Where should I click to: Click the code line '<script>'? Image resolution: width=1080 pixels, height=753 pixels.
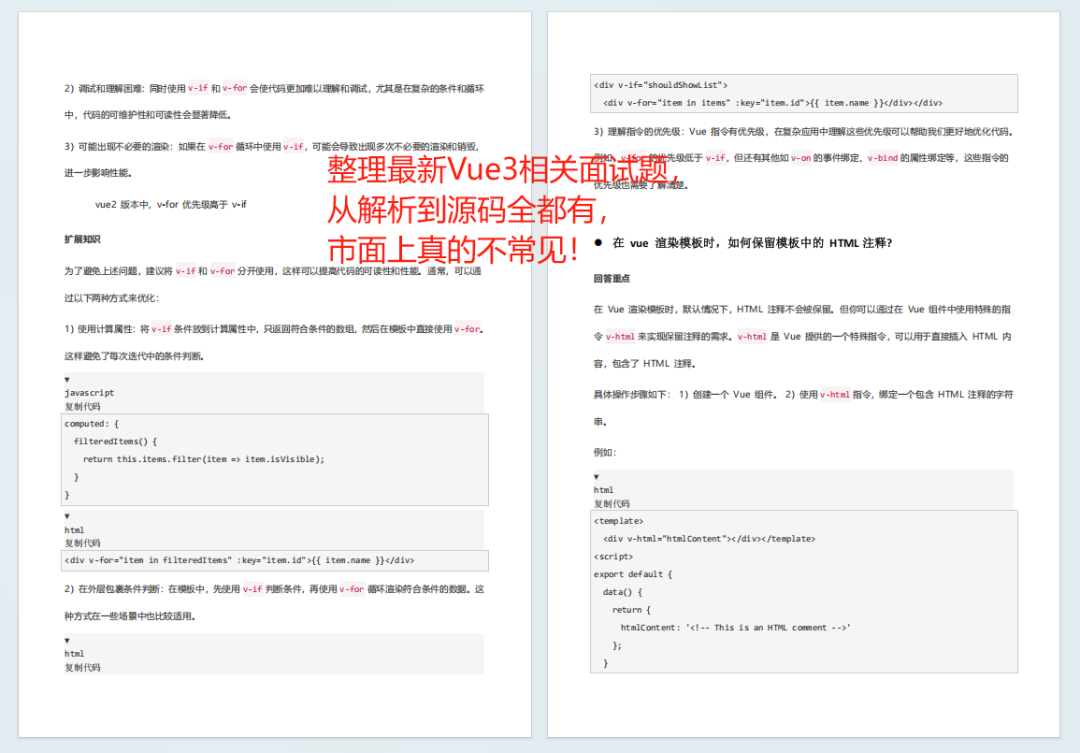click(x=613, y=557)
